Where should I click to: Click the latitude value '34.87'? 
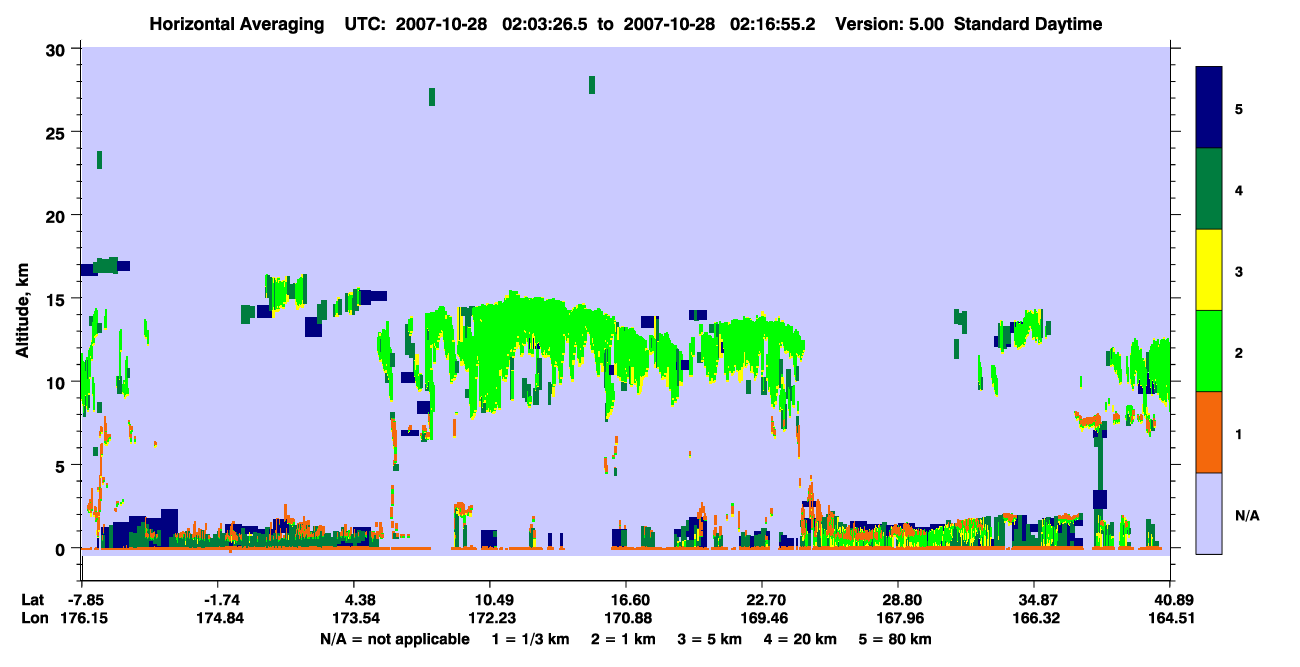1037,600
